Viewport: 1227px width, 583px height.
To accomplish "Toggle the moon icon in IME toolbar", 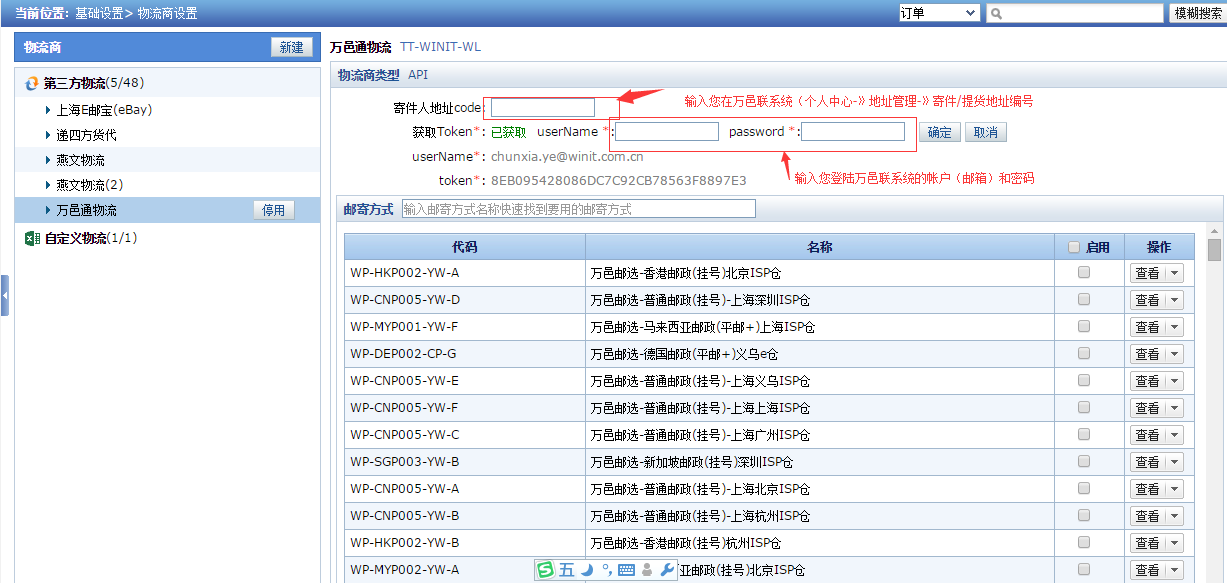I will (587, 570).
